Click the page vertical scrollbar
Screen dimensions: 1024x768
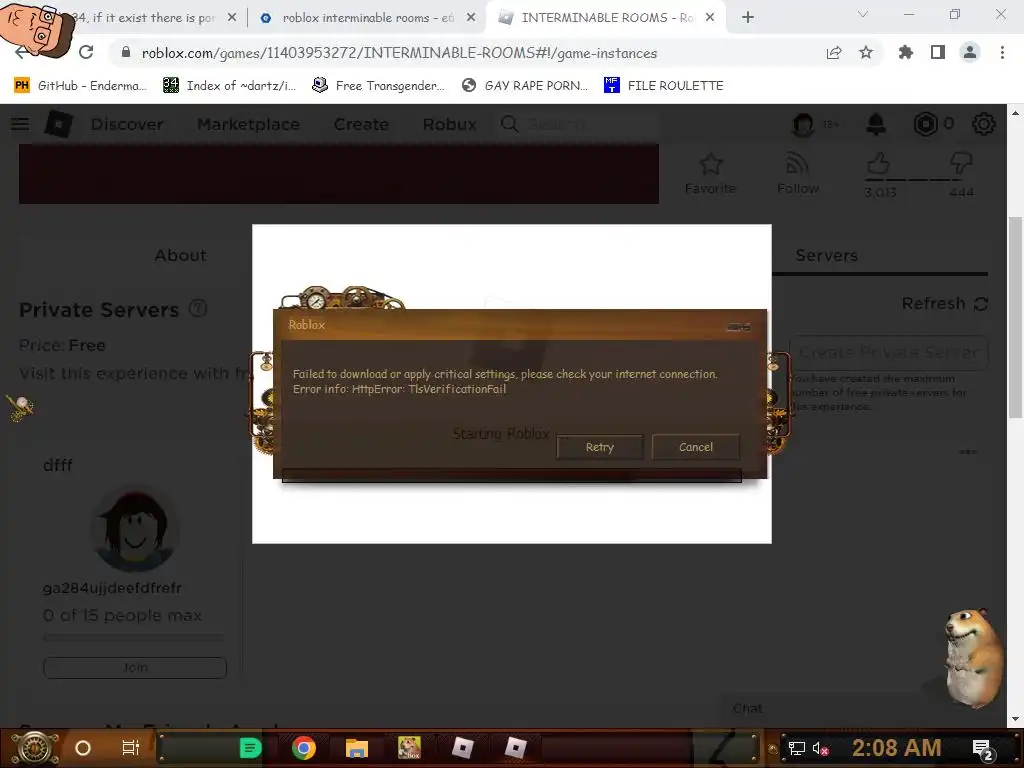click(x=1015, y=317)
